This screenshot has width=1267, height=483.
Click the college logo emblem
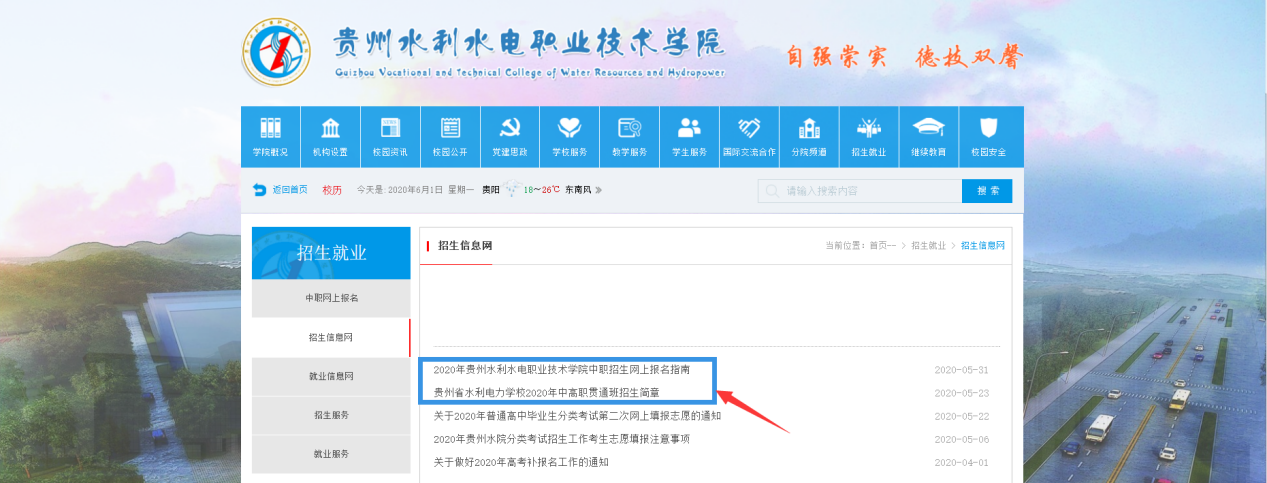276,52
